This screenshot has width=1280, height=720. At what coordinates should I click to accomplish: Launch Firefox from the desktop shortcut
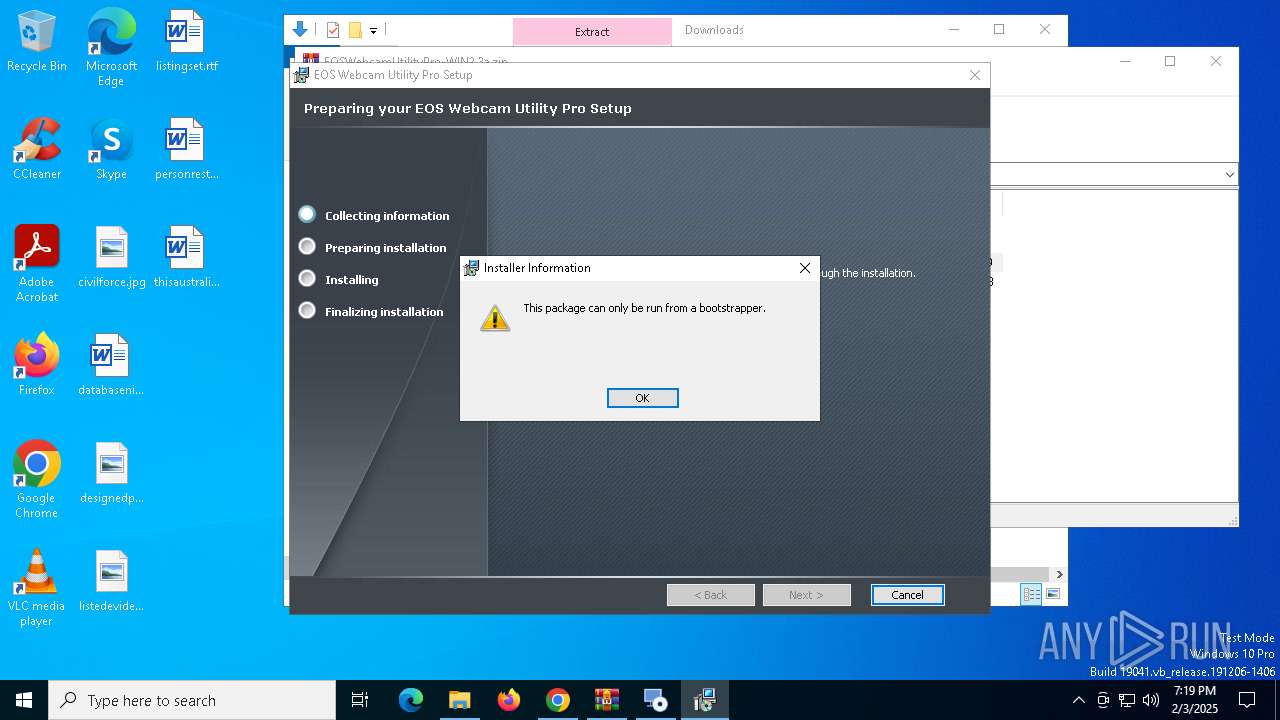point(37,366)
